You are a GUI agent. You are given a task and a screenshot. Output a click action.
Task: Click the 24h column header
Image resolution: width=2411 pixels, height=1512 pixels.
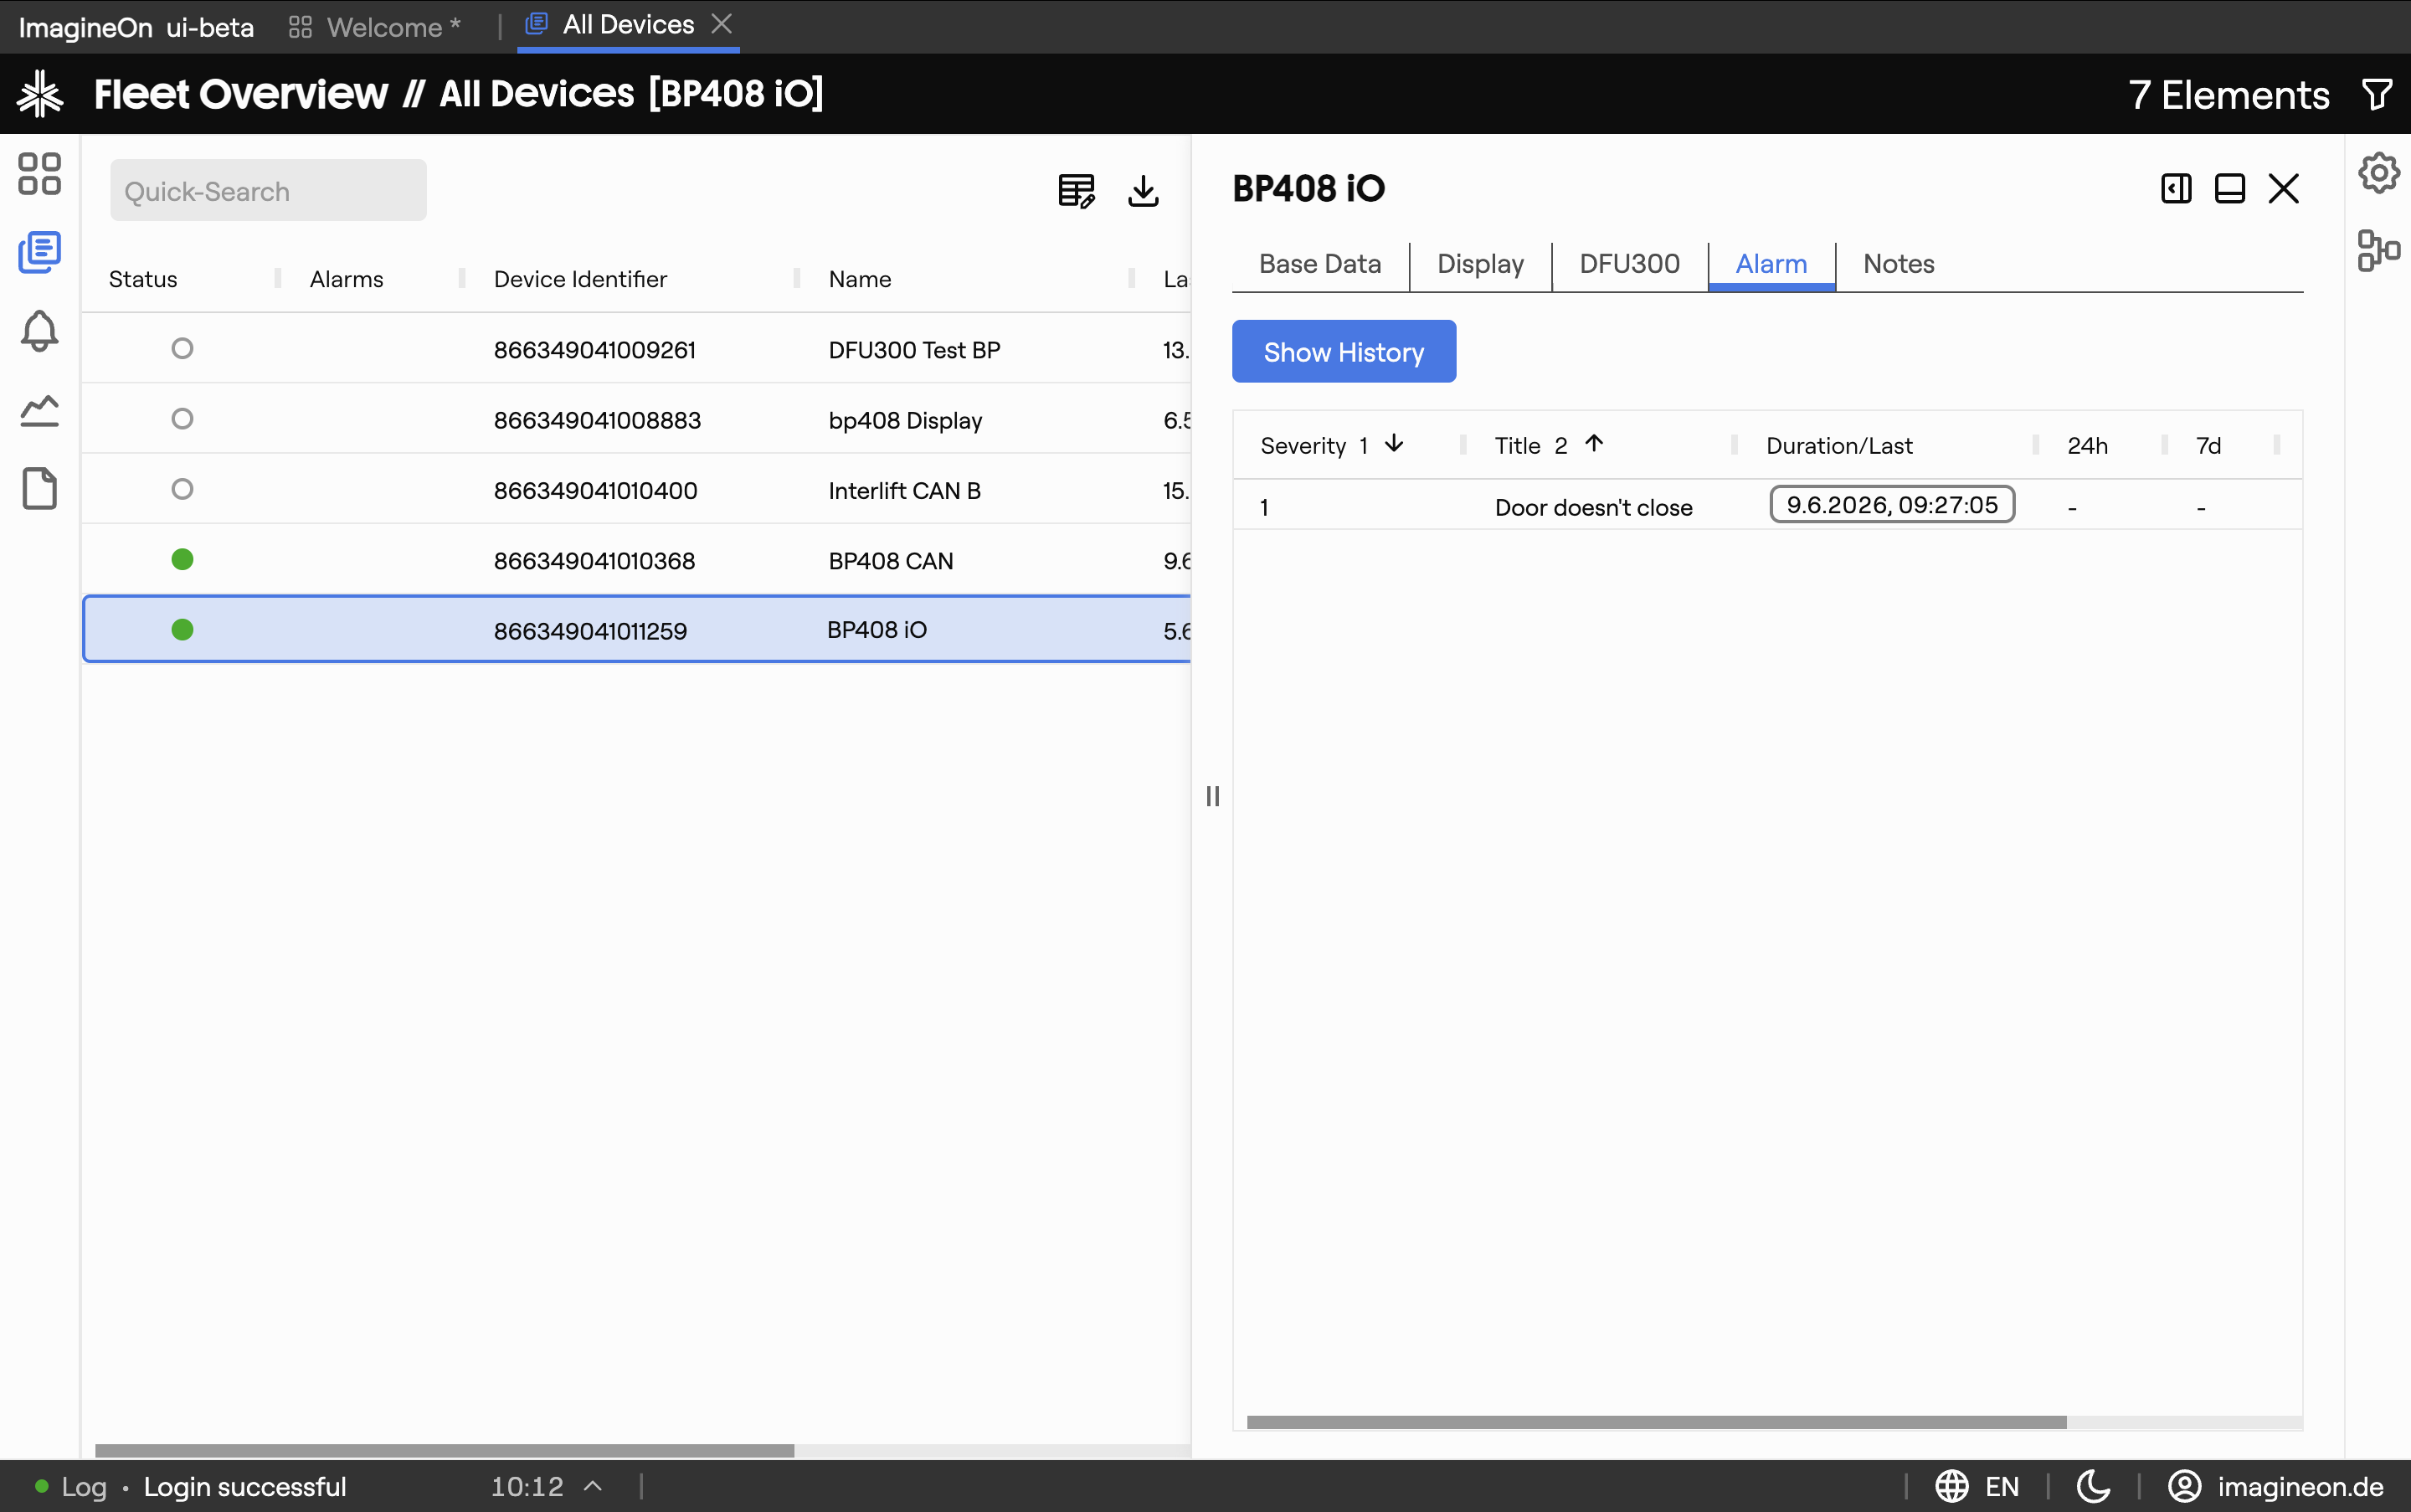point(2087,446)
